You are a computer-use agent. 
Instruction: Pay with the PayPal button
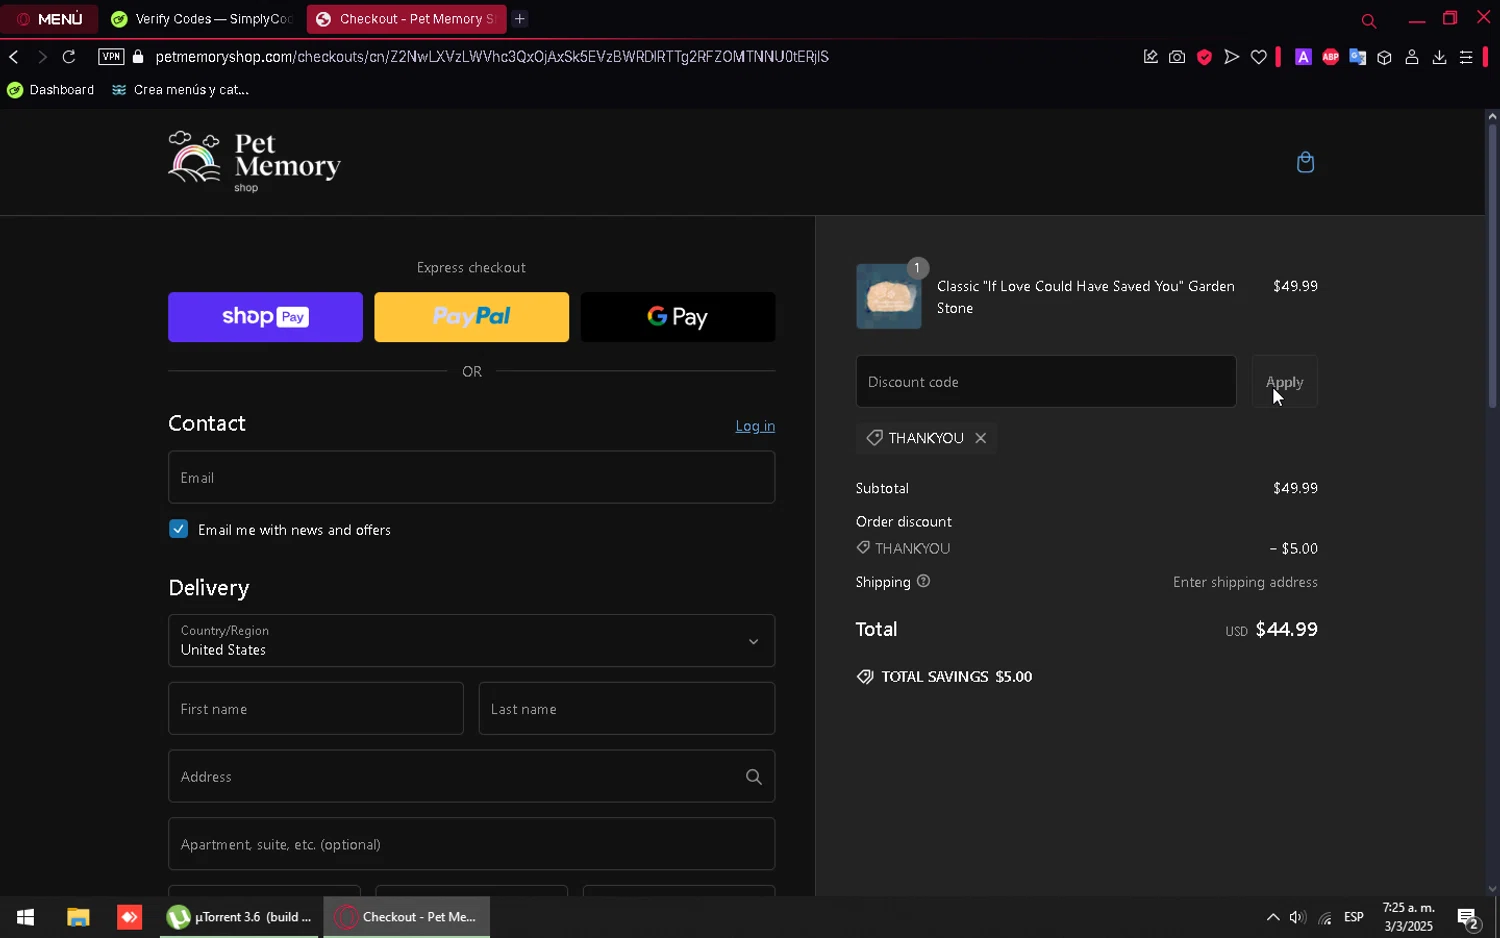[x=471, y=317]
